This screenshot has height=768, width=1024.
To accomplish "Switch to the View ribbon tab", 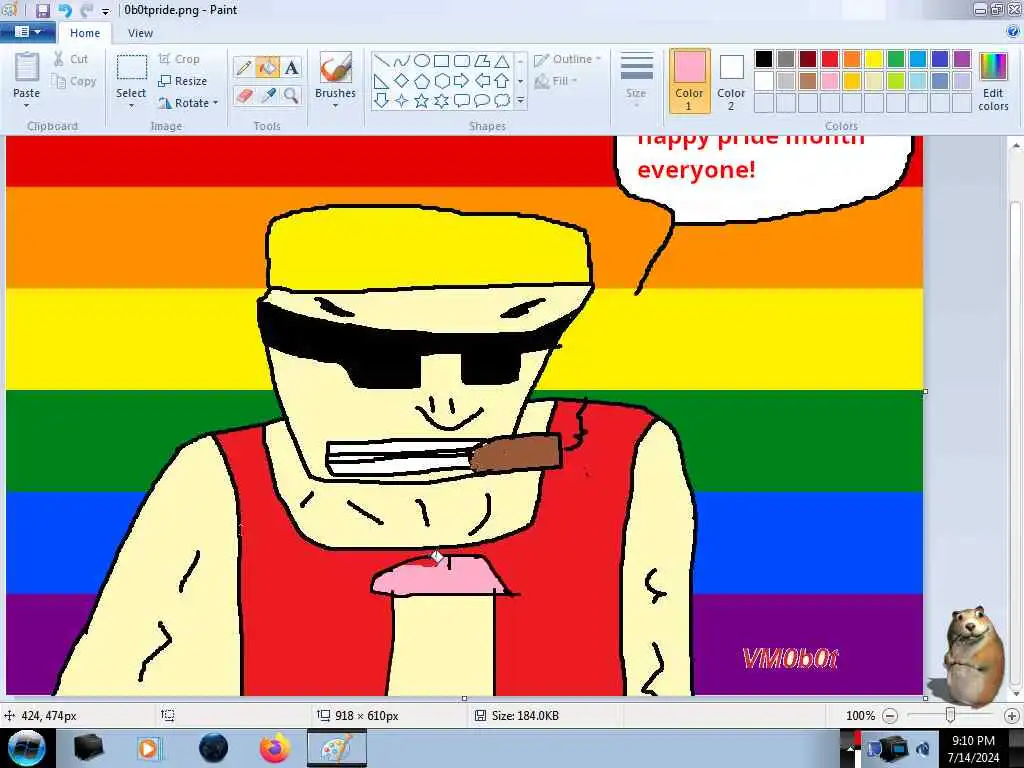I will [x=140, y=33].
